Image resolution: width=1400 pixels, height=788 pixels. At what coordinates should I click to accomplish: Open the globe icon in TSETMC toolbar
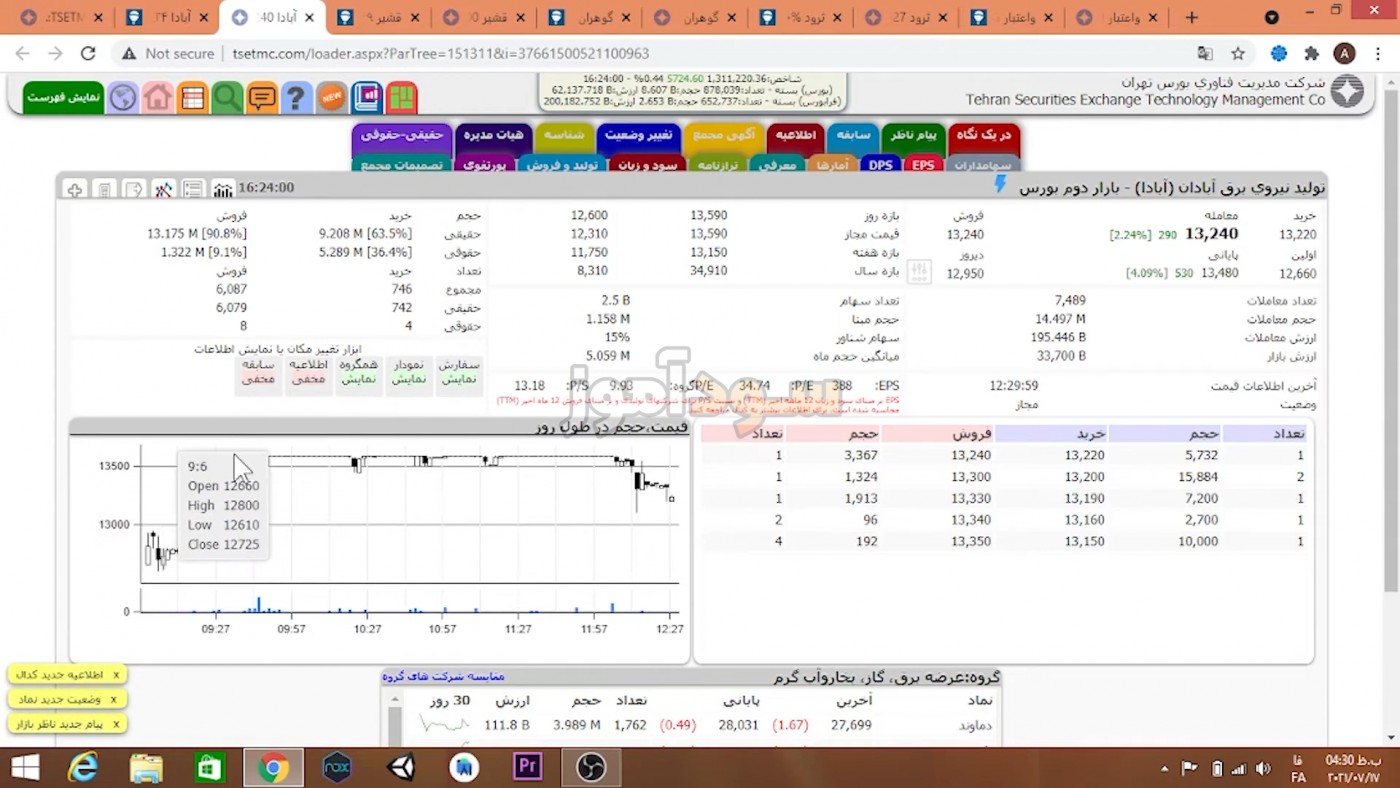(123, 97)
